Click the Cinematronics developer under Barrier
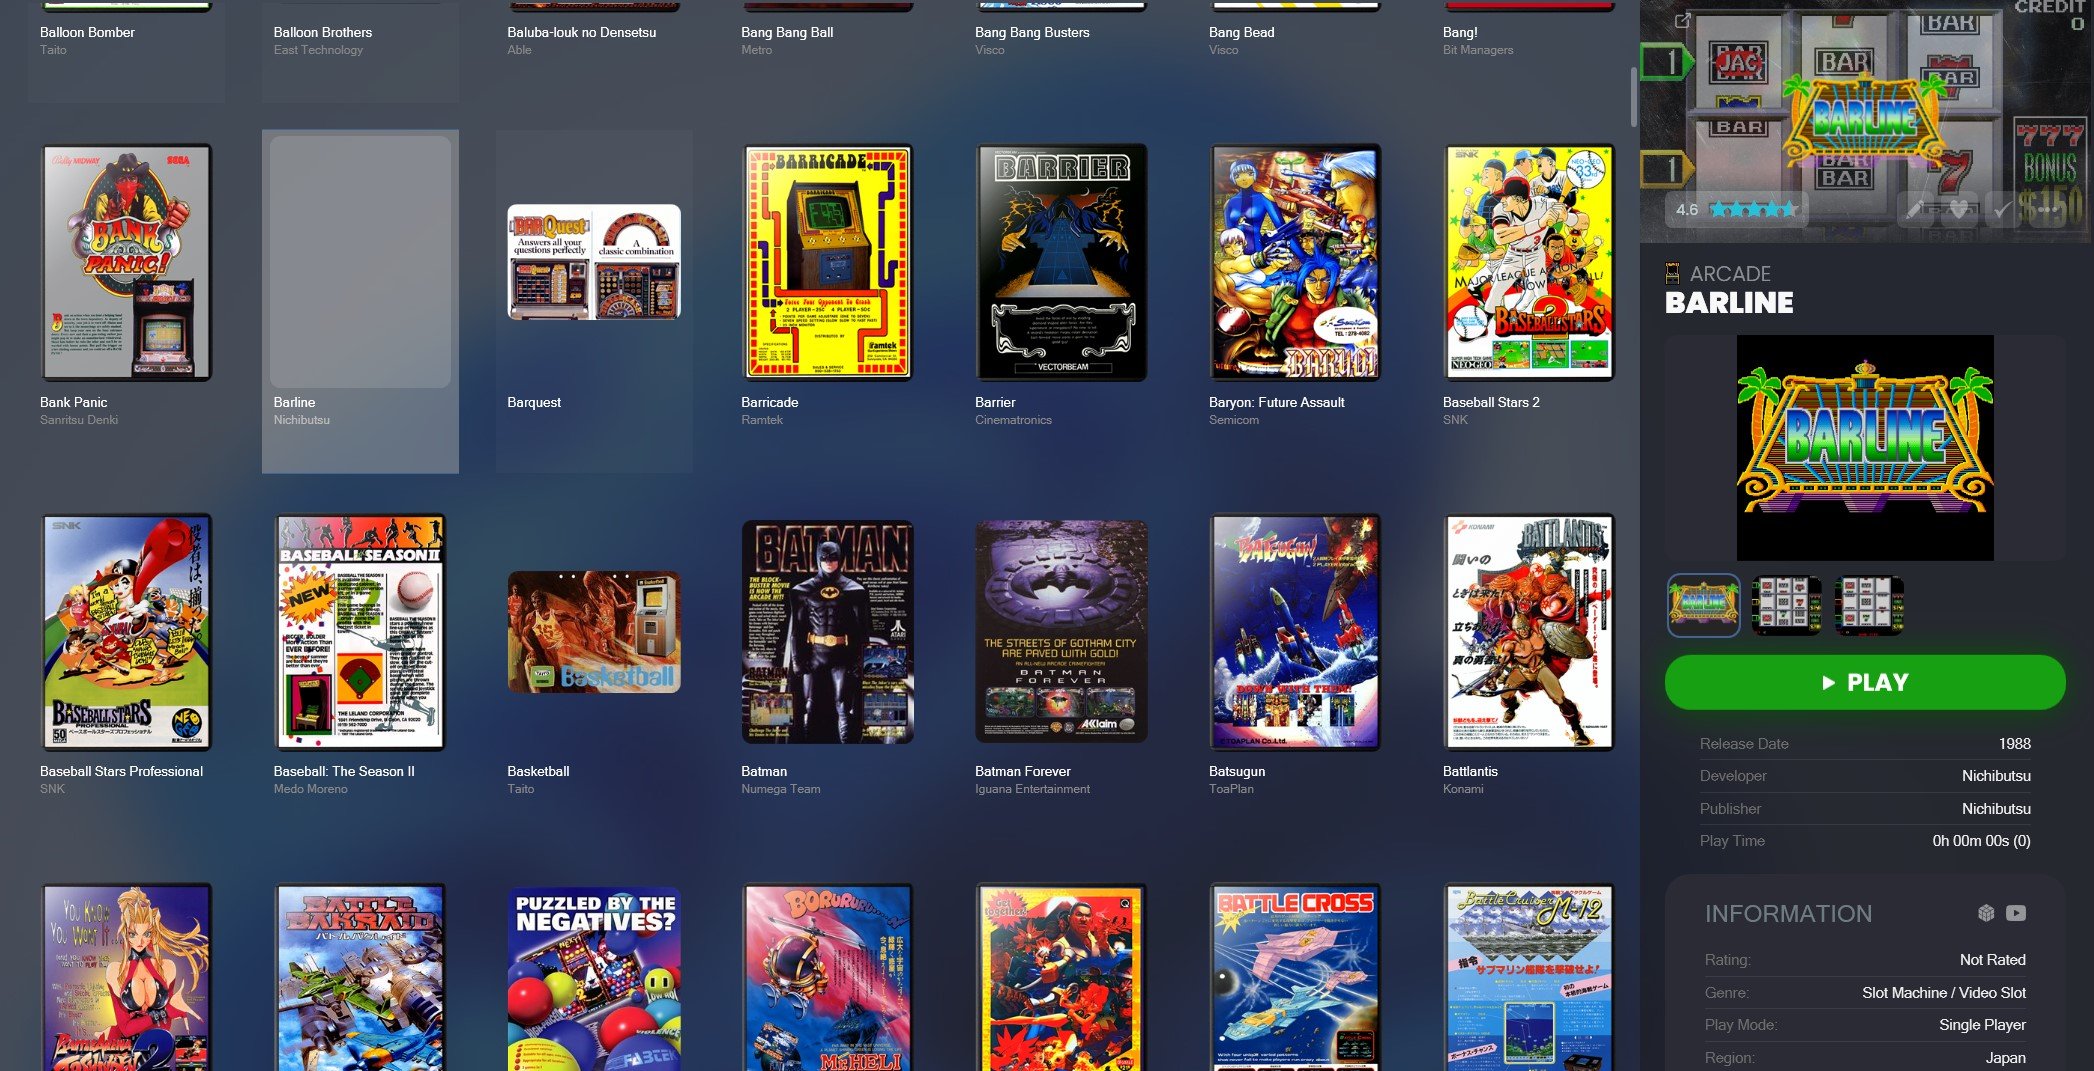This screenshot has width=2094, height=1071. [1013, 420]
